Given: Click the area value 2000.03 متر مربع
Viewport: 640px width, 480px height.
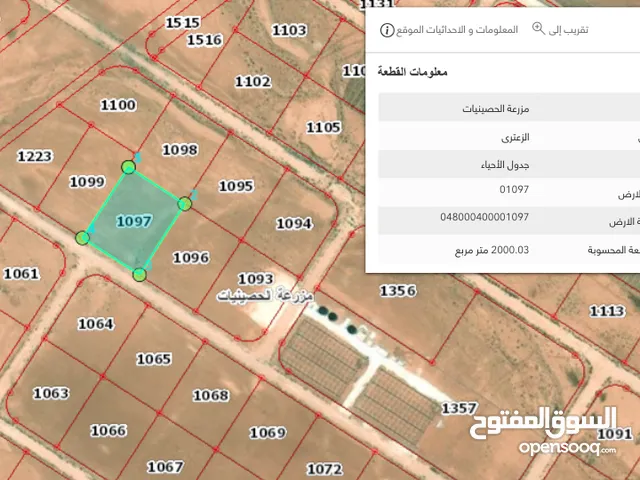Looking at the screenshot, I should [492, 250].
